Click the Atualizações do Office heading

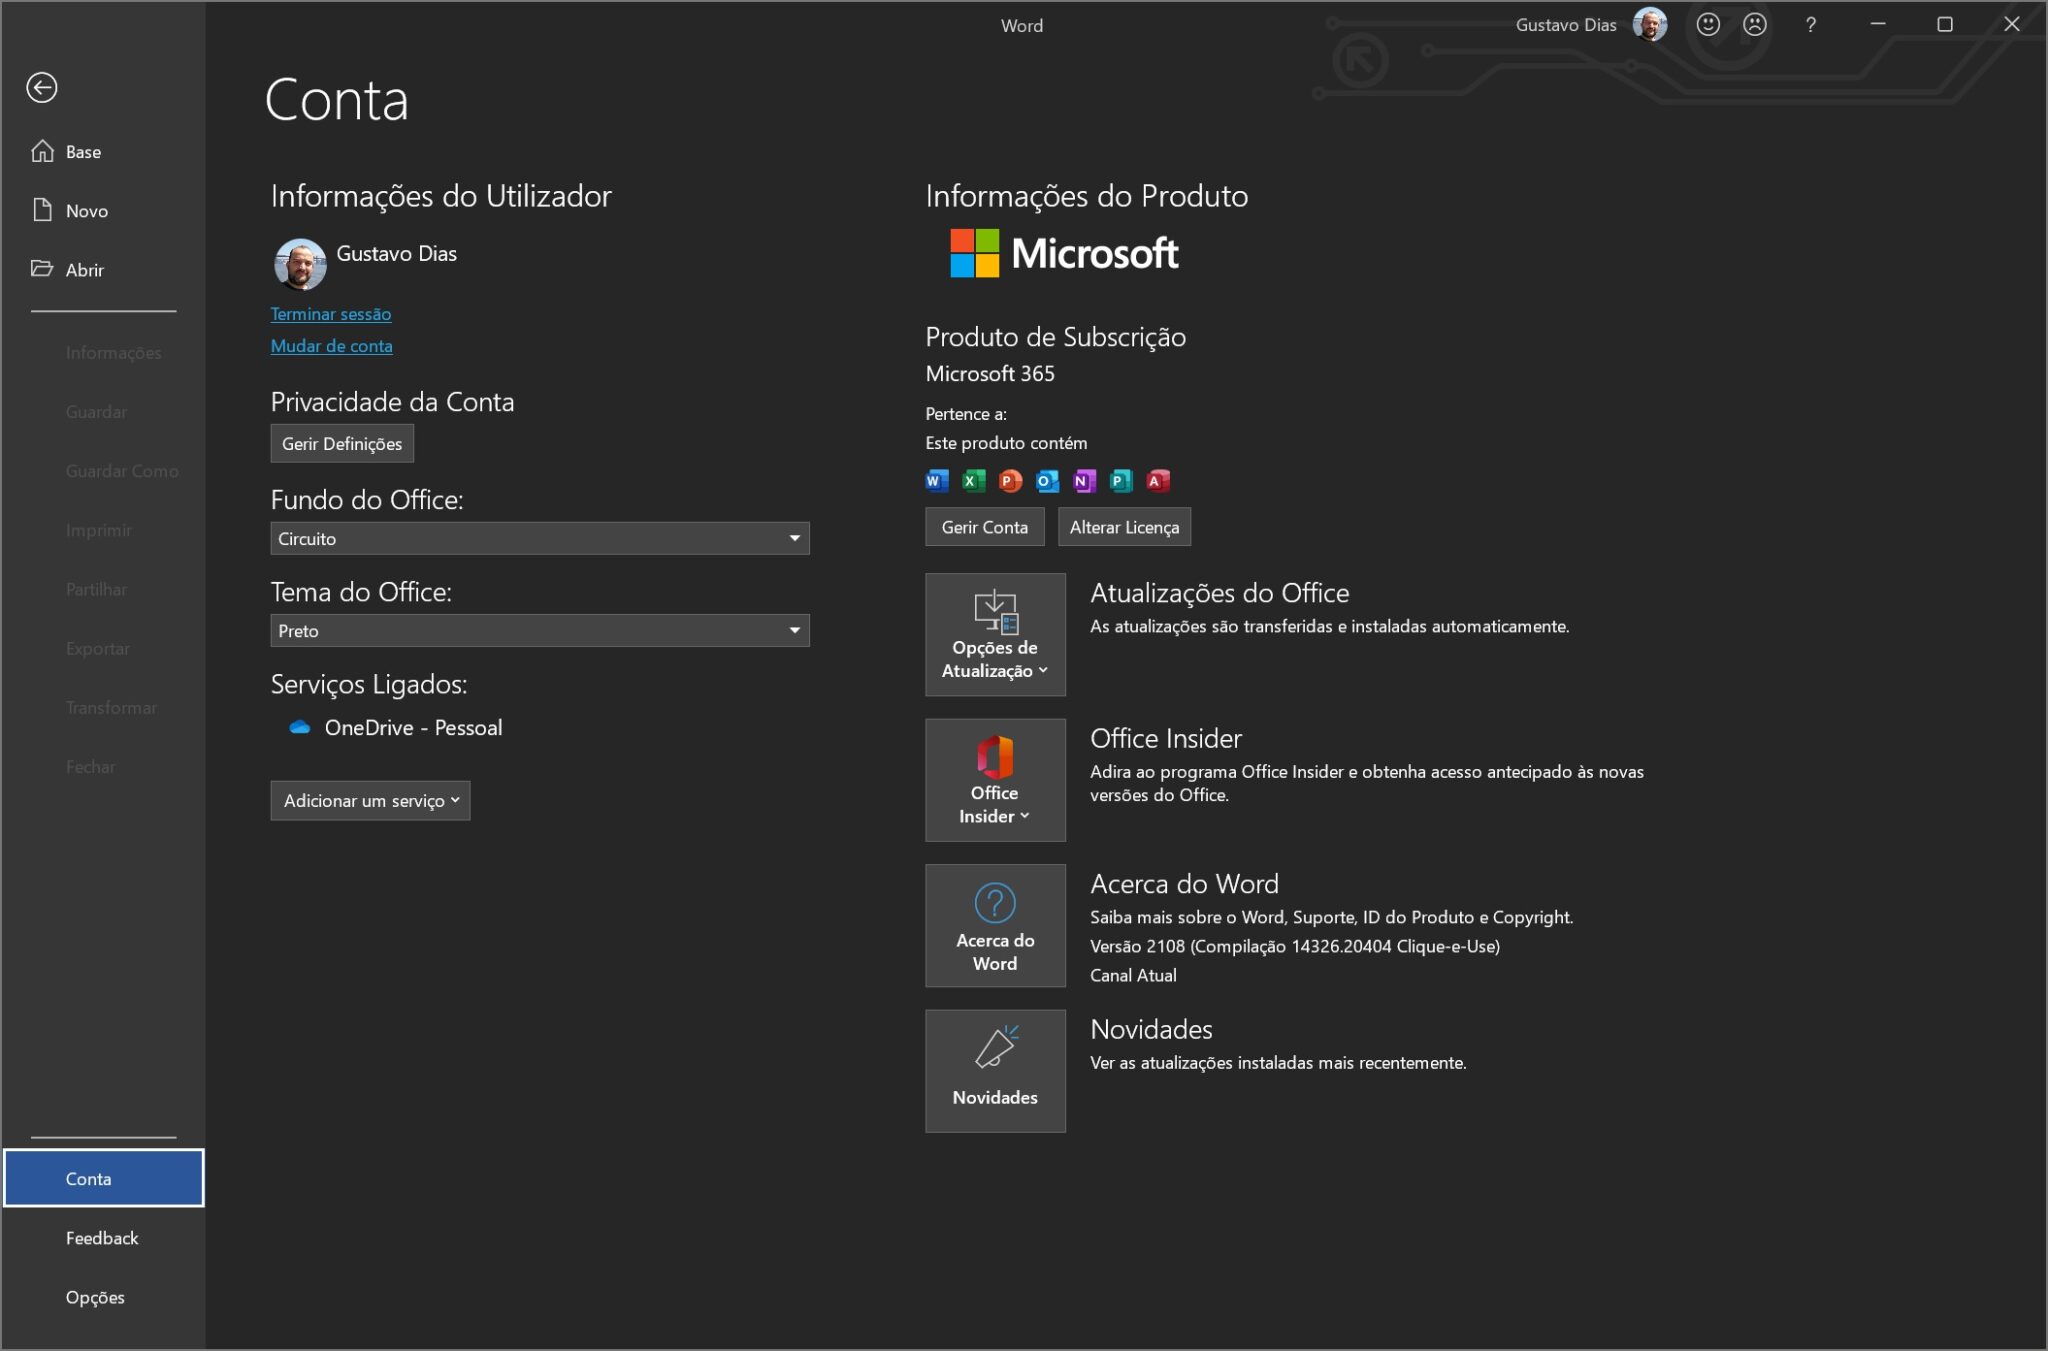tap(1220, 593)
